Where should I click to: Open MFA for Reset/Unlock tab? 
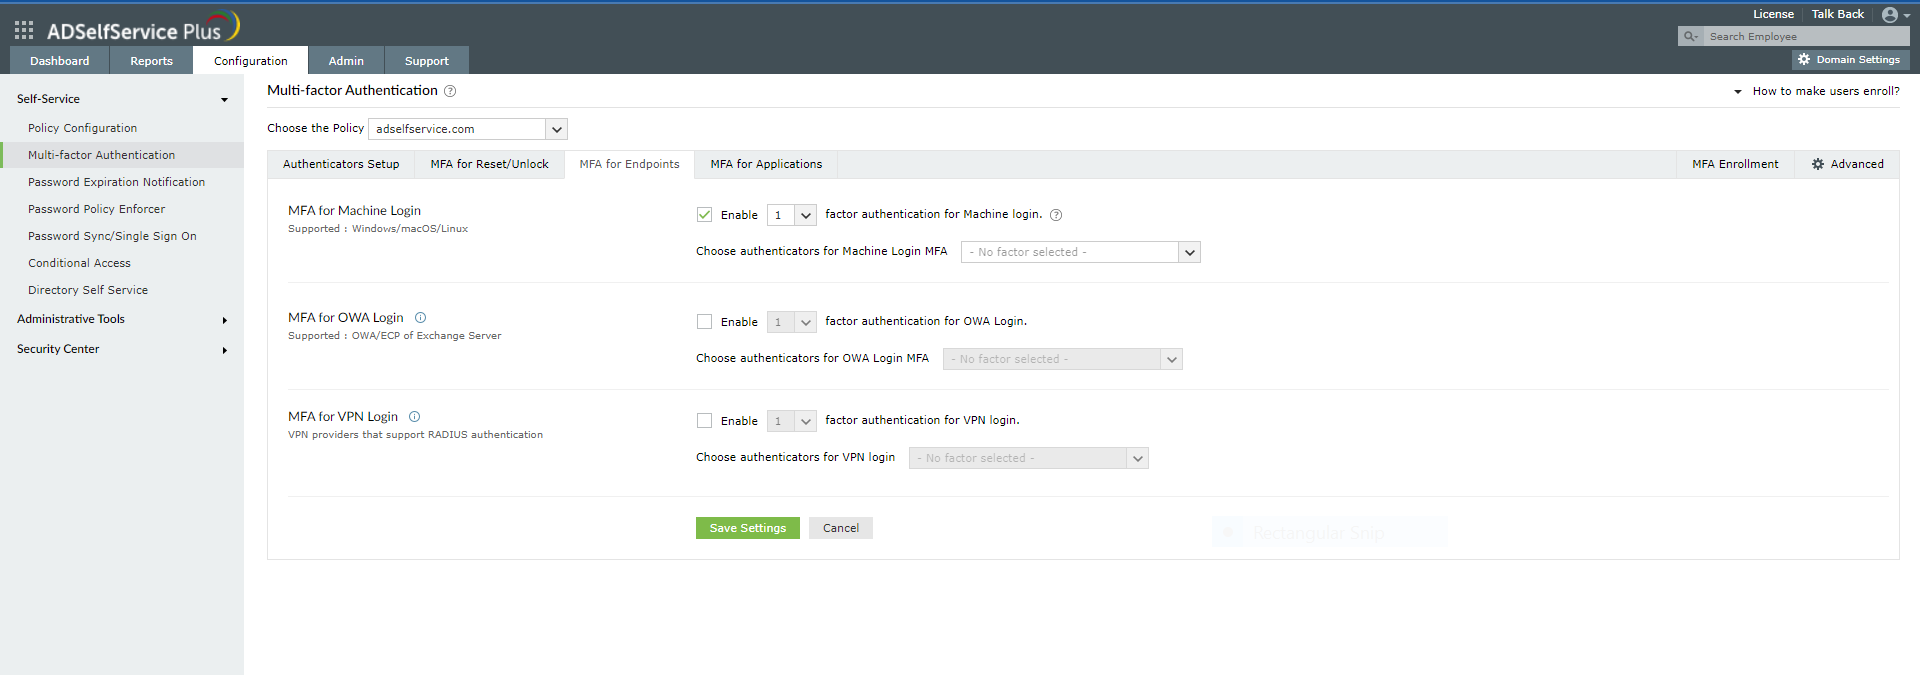click(x=490, y=164)
